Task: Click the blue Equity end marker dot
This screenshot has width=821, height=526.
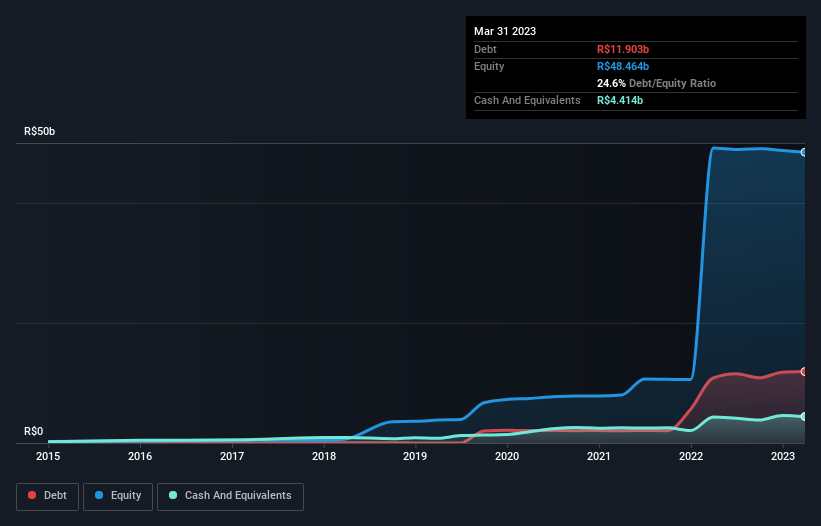Action: (804, 152)
